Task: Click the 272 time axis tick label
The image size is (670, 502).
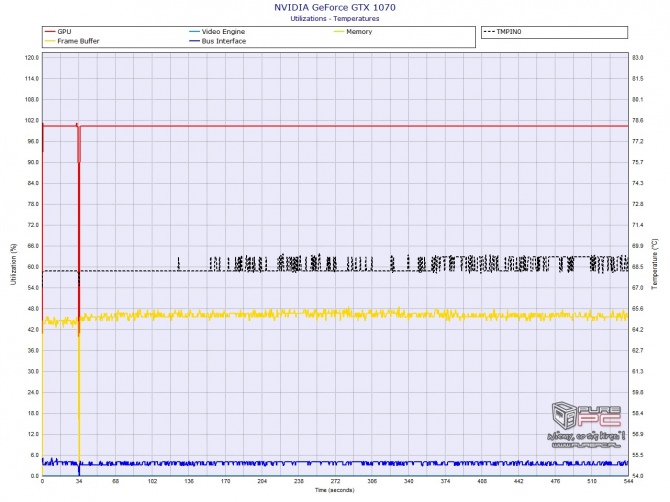Action: [335, 481]
